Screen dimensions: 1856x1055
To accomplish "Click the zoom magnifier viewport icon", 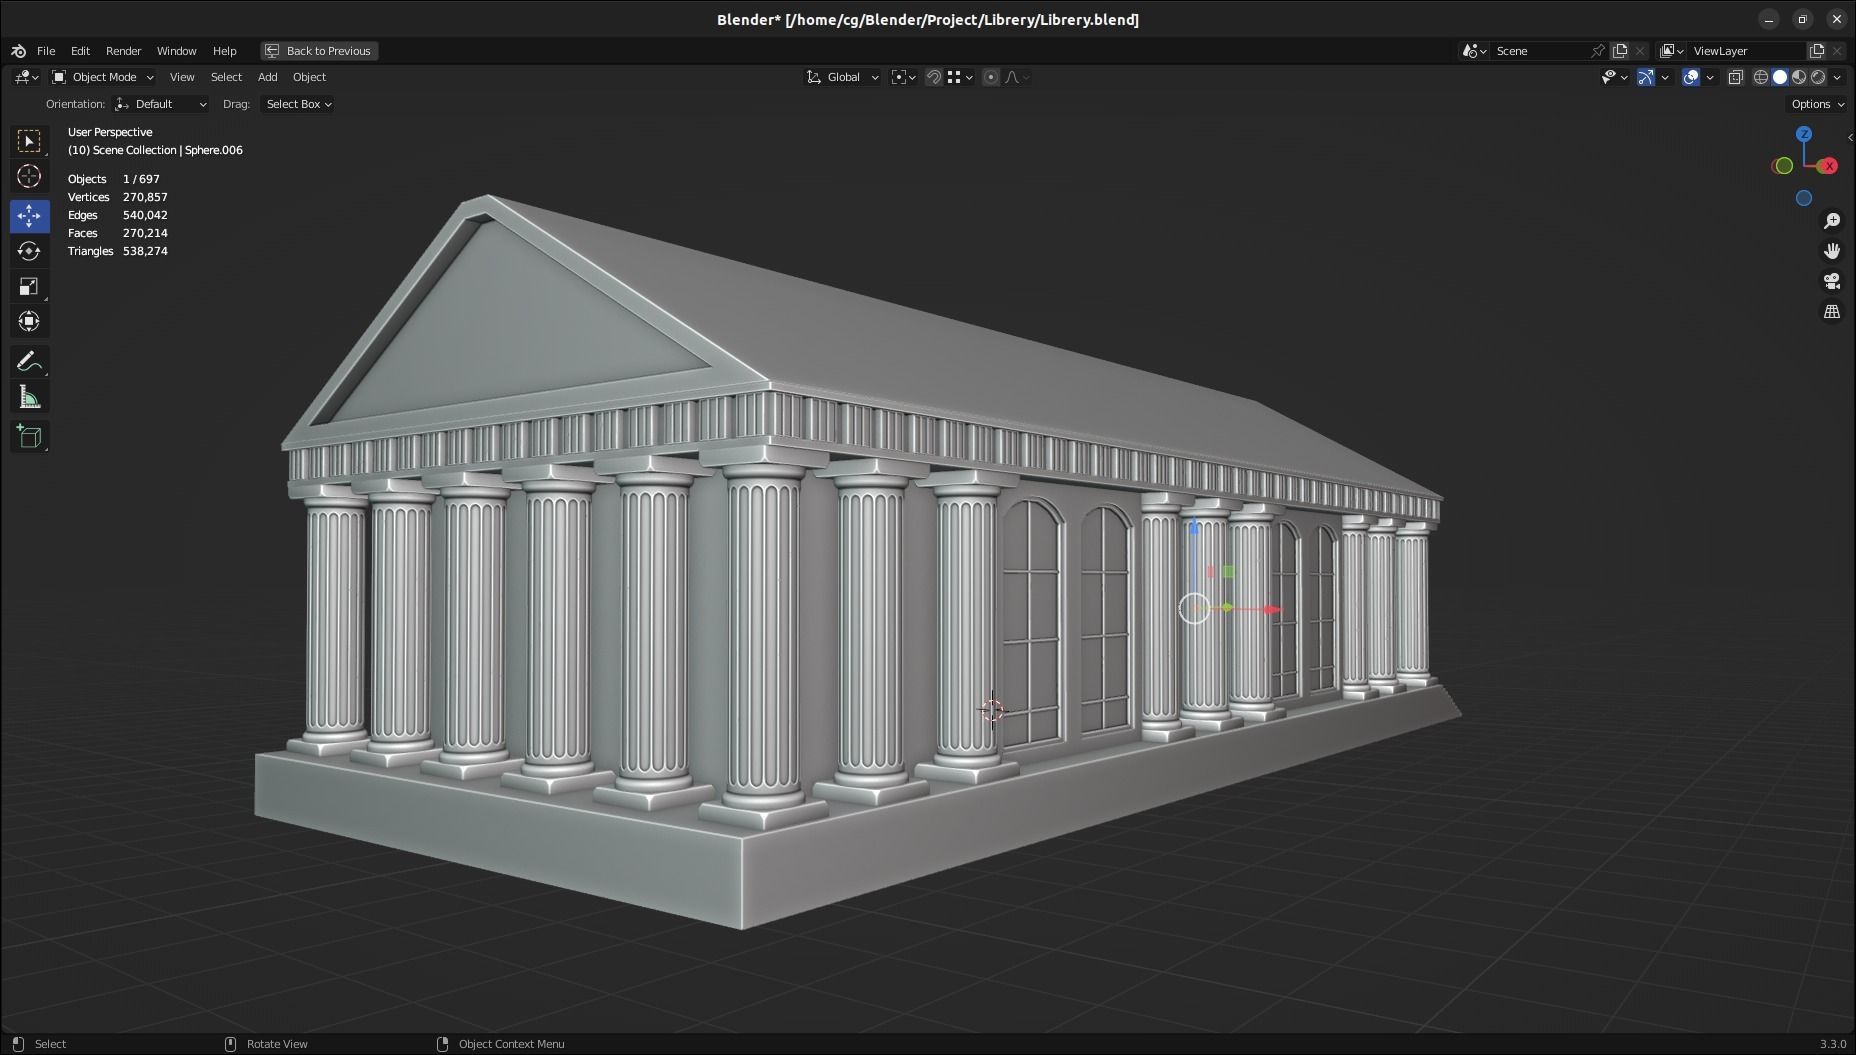I will click(1832, 221).
